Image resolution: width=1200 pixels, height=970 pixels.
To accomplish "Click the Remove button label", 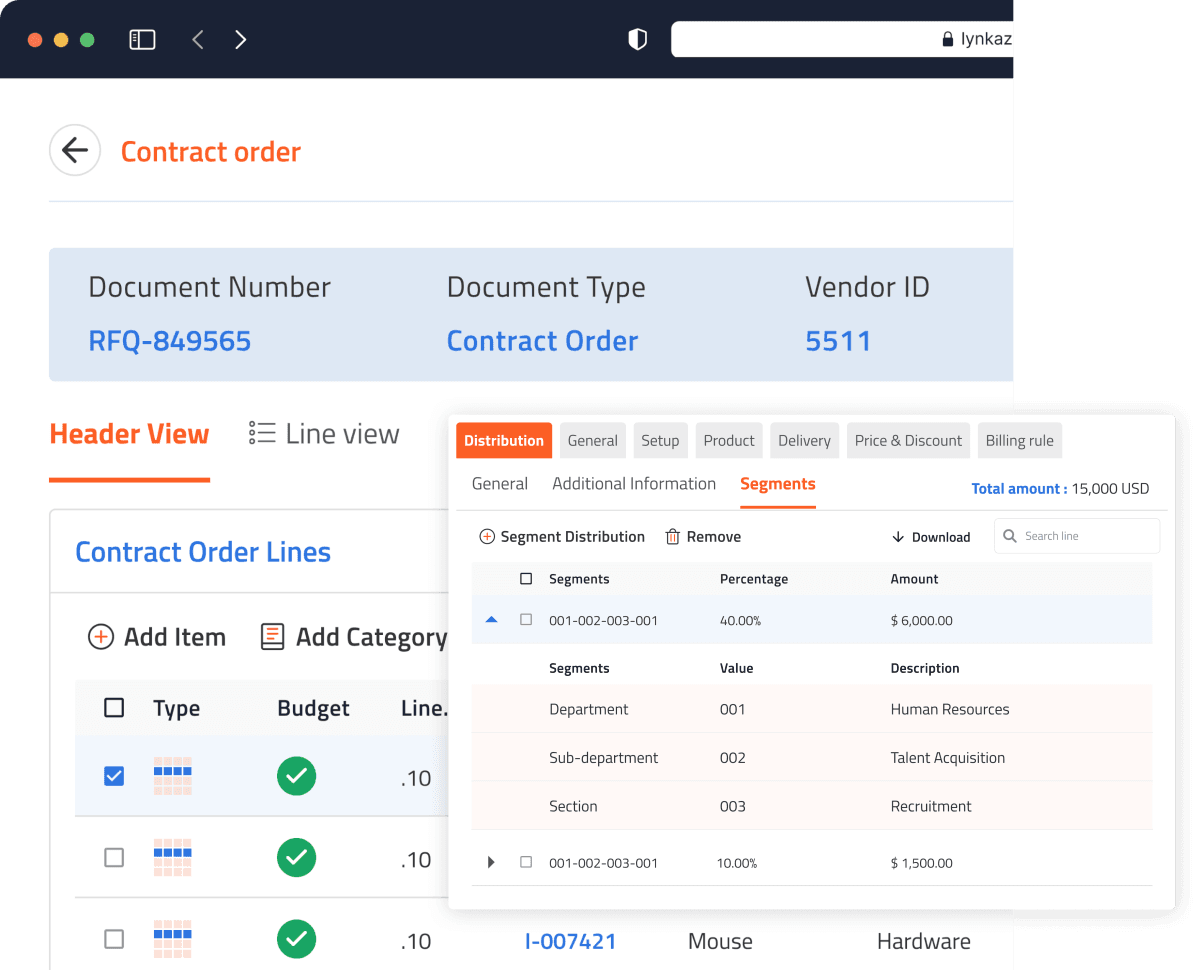I will [x=714, y=537].
